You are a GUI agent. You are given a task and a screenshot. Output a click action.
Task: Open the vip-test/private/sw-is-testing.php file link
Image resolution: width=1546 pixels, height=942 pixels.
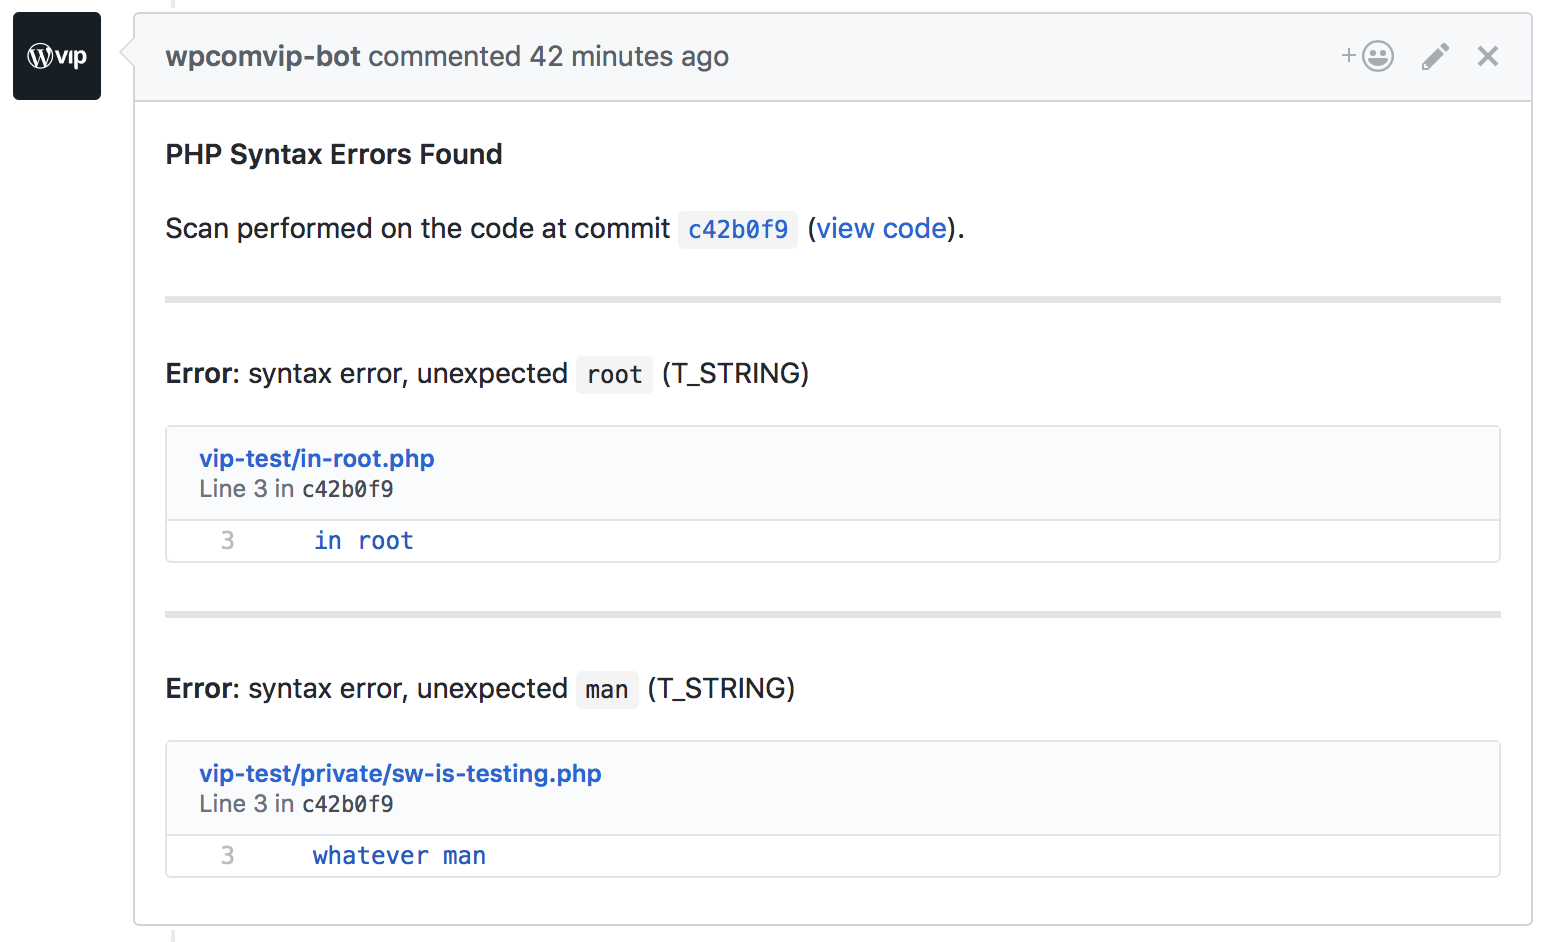pos(400,774)
